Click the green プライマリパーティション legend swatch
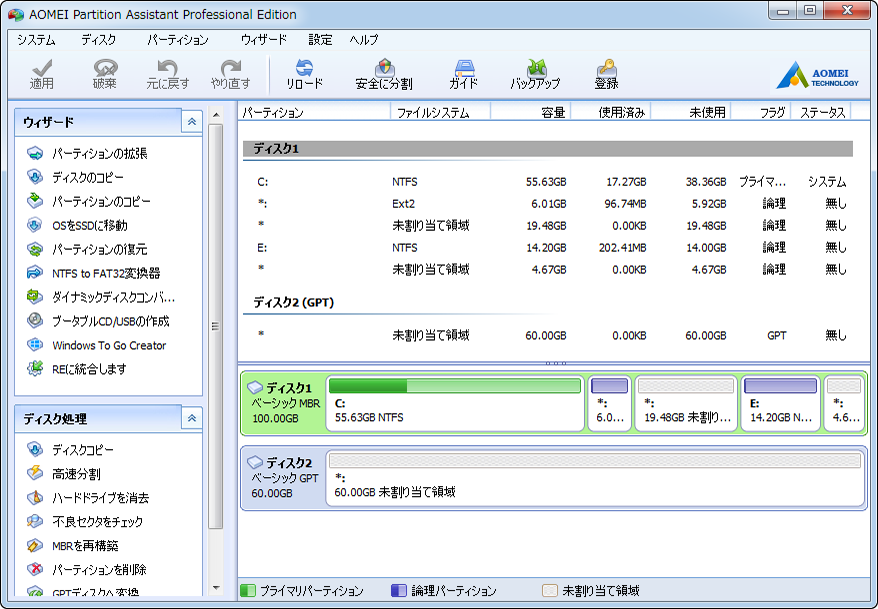Image resolution: width=878 pixels, height=609 pixels. 247,591
